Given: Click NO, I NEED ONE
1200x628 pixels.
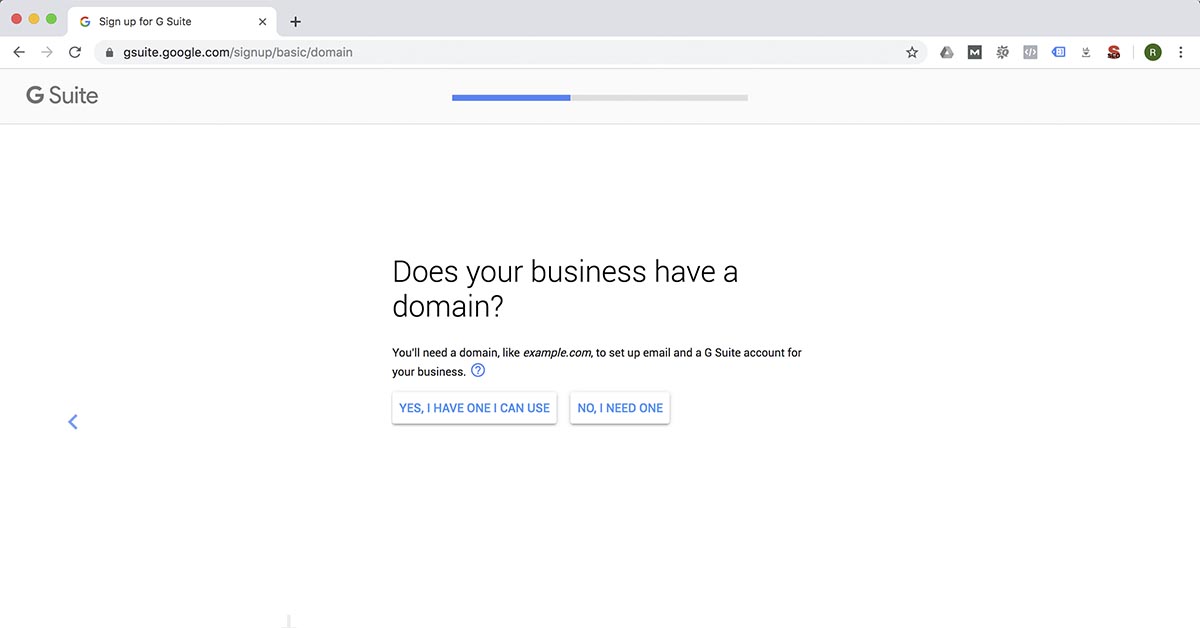Looking at the screenshot, I should 619,408.
